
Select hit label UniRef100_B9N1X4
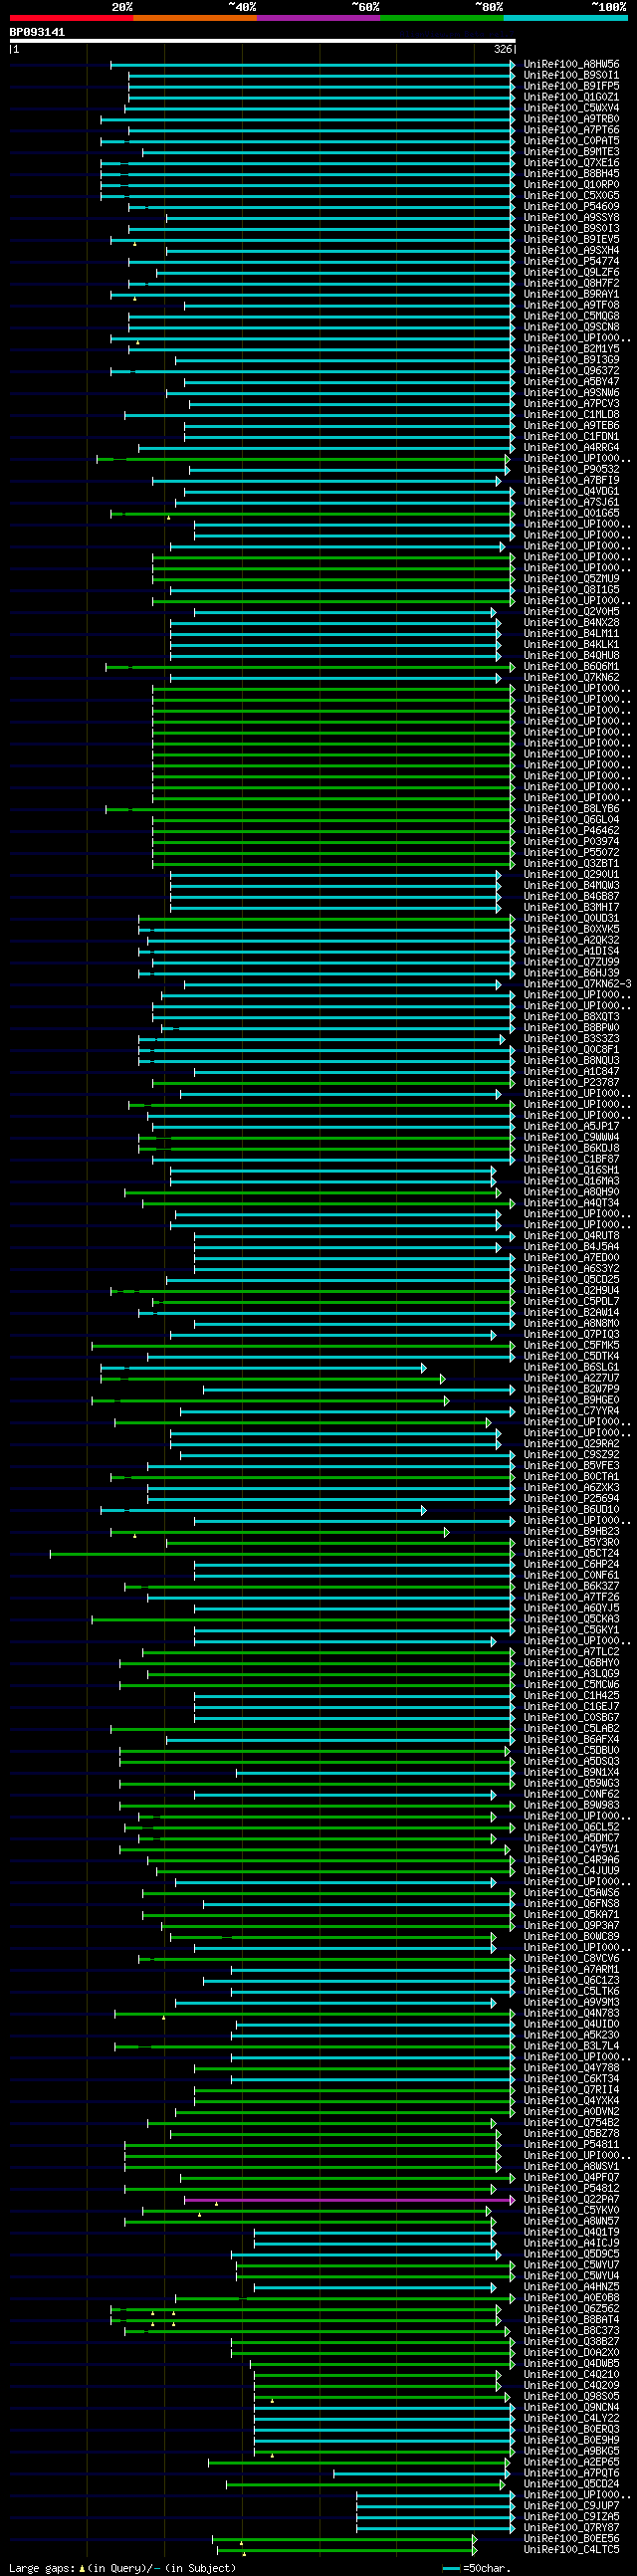571,1773
